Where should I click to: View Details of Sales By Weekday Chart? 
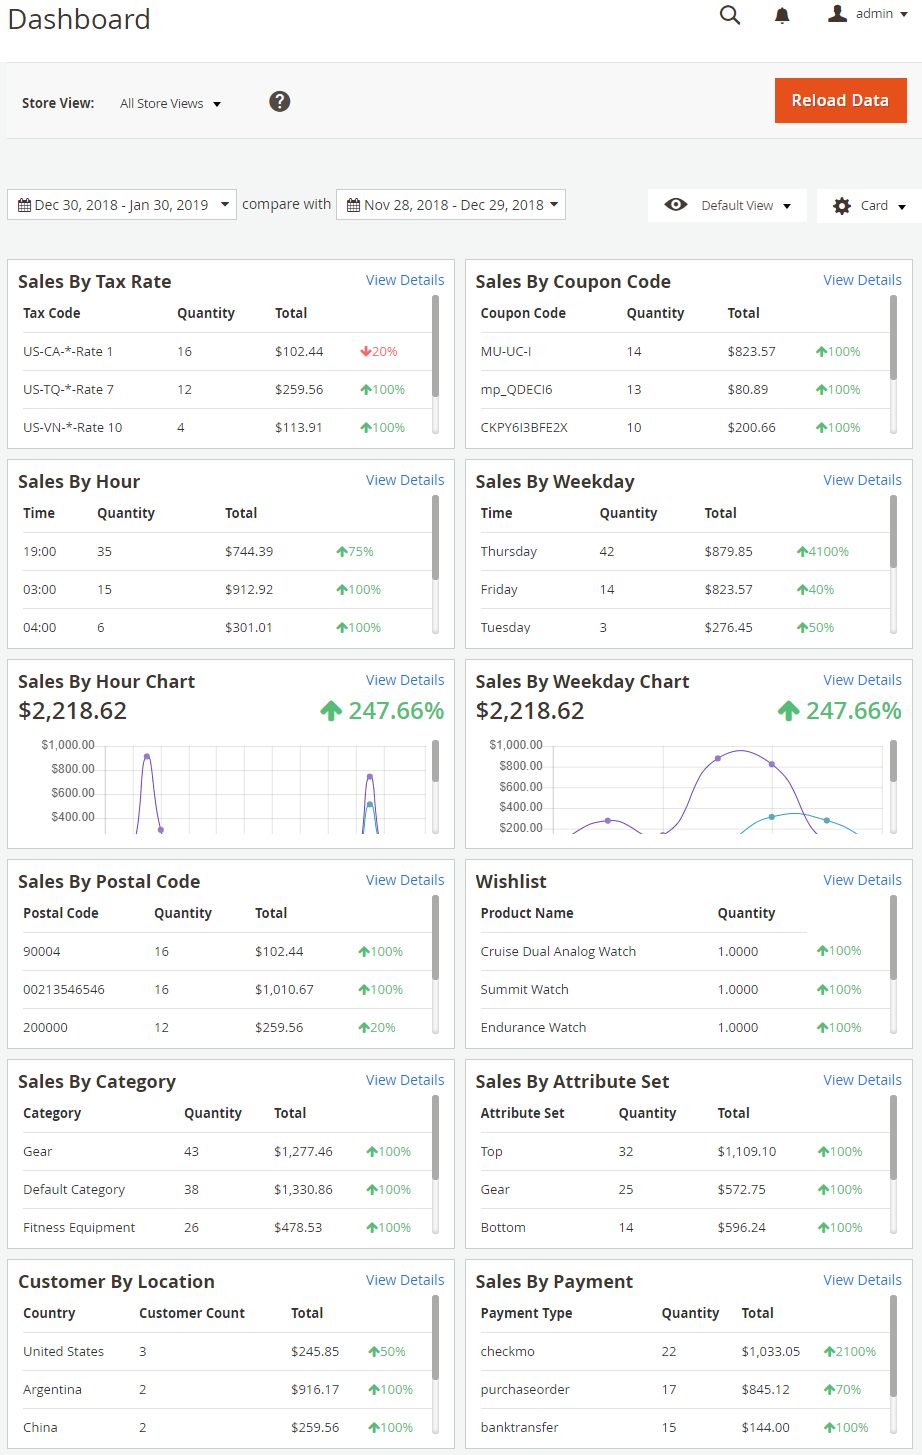pyautogui.click(x=862, y=680)
